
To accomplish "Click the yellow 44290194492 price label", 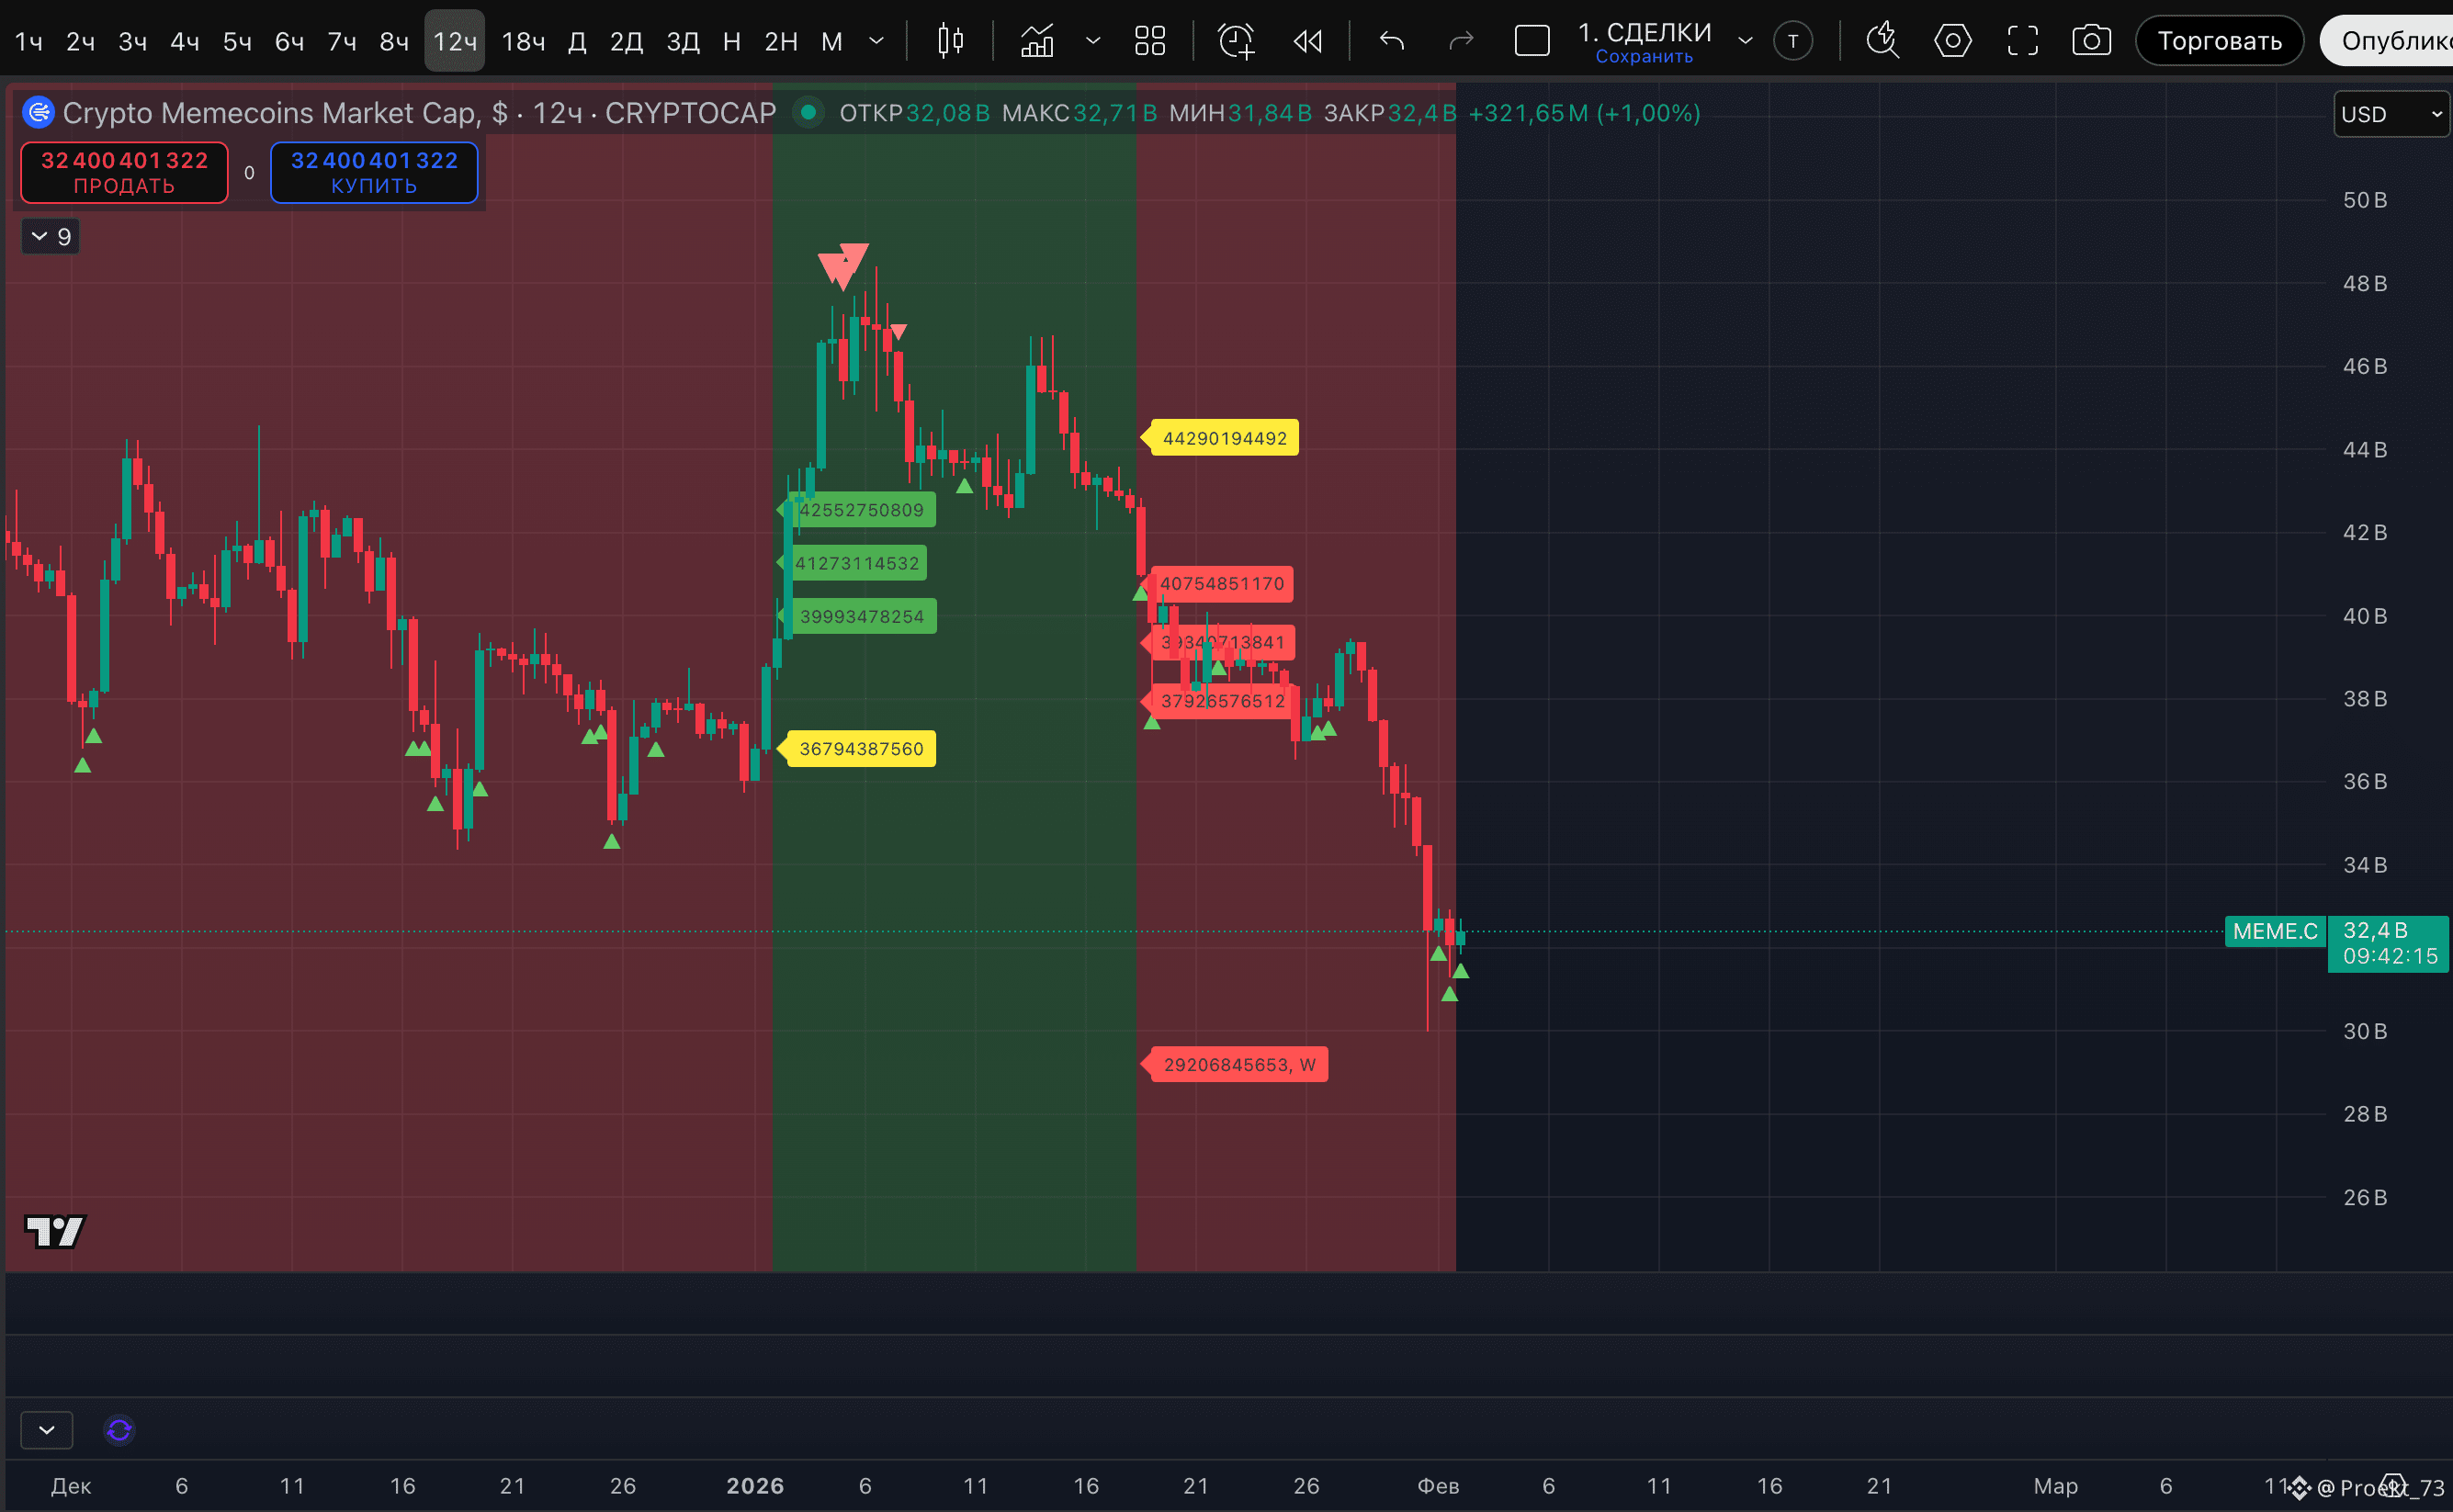I will (x=1224, y=438).
